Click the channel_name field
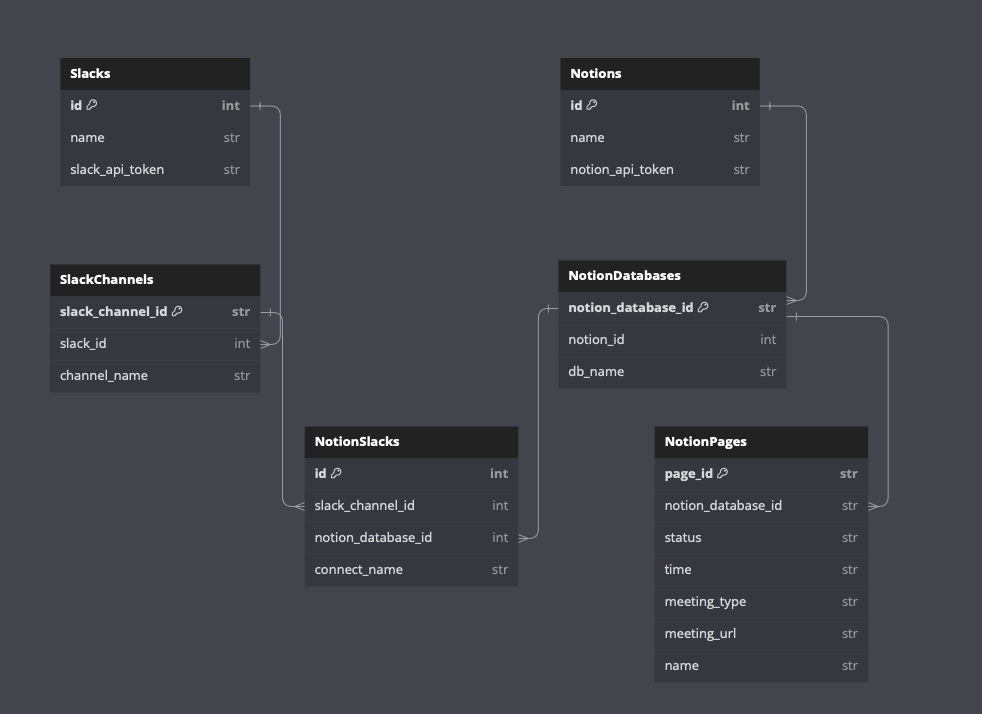Image resolution: width=982 pixels, height=714 pixels. click(155, 376)
